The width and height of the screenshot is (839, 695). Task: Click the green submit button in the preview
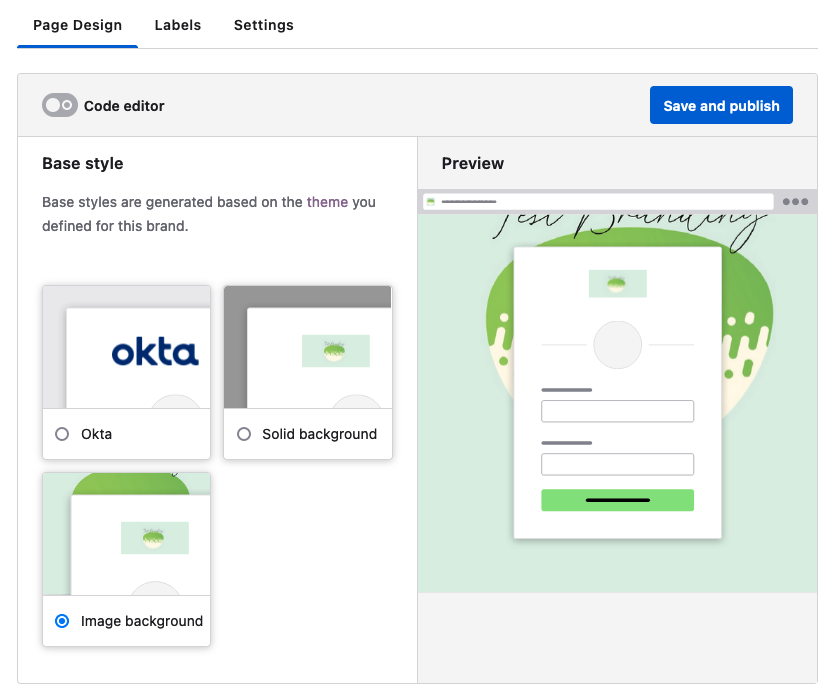(617, 499)
